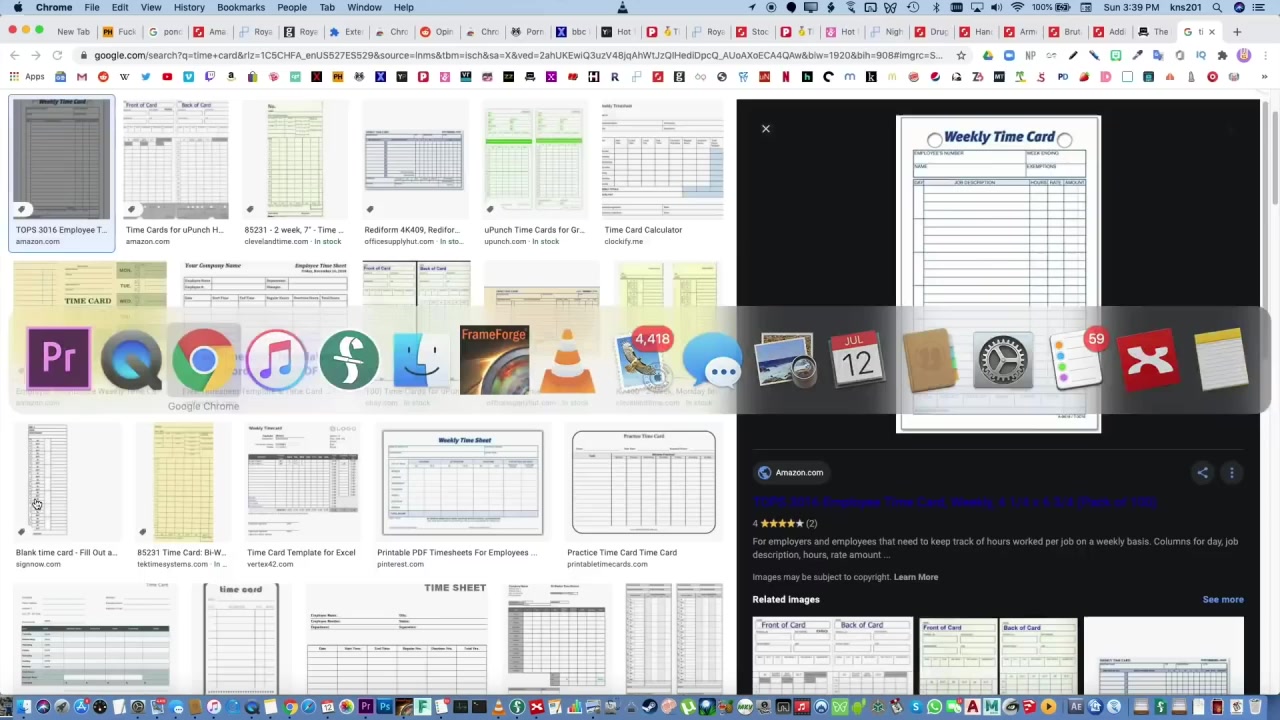Select yellow Notes app in app switcher
The image size is (1280, 720).
[1221, 358]
